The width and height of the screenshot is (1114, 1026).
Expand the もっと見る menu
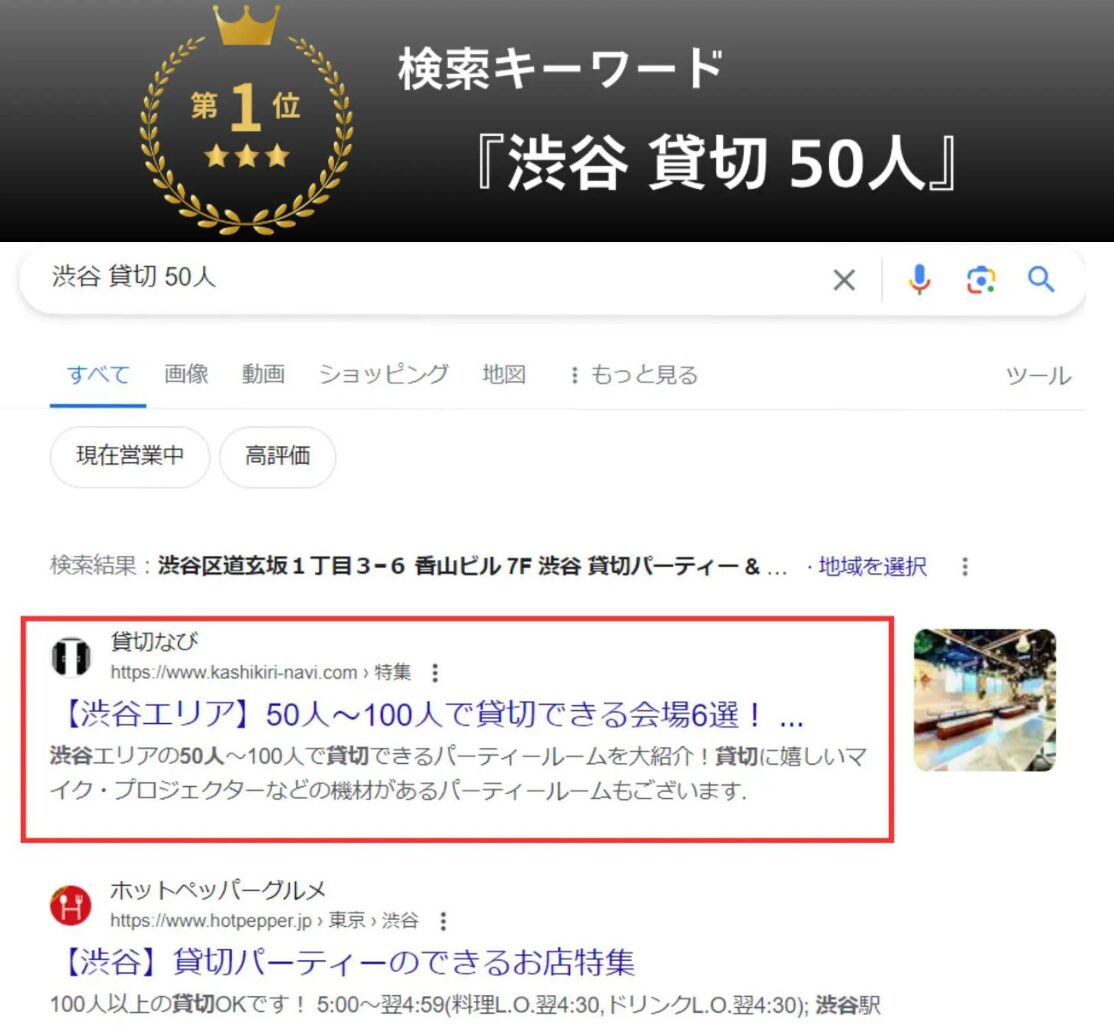[634, 374]
